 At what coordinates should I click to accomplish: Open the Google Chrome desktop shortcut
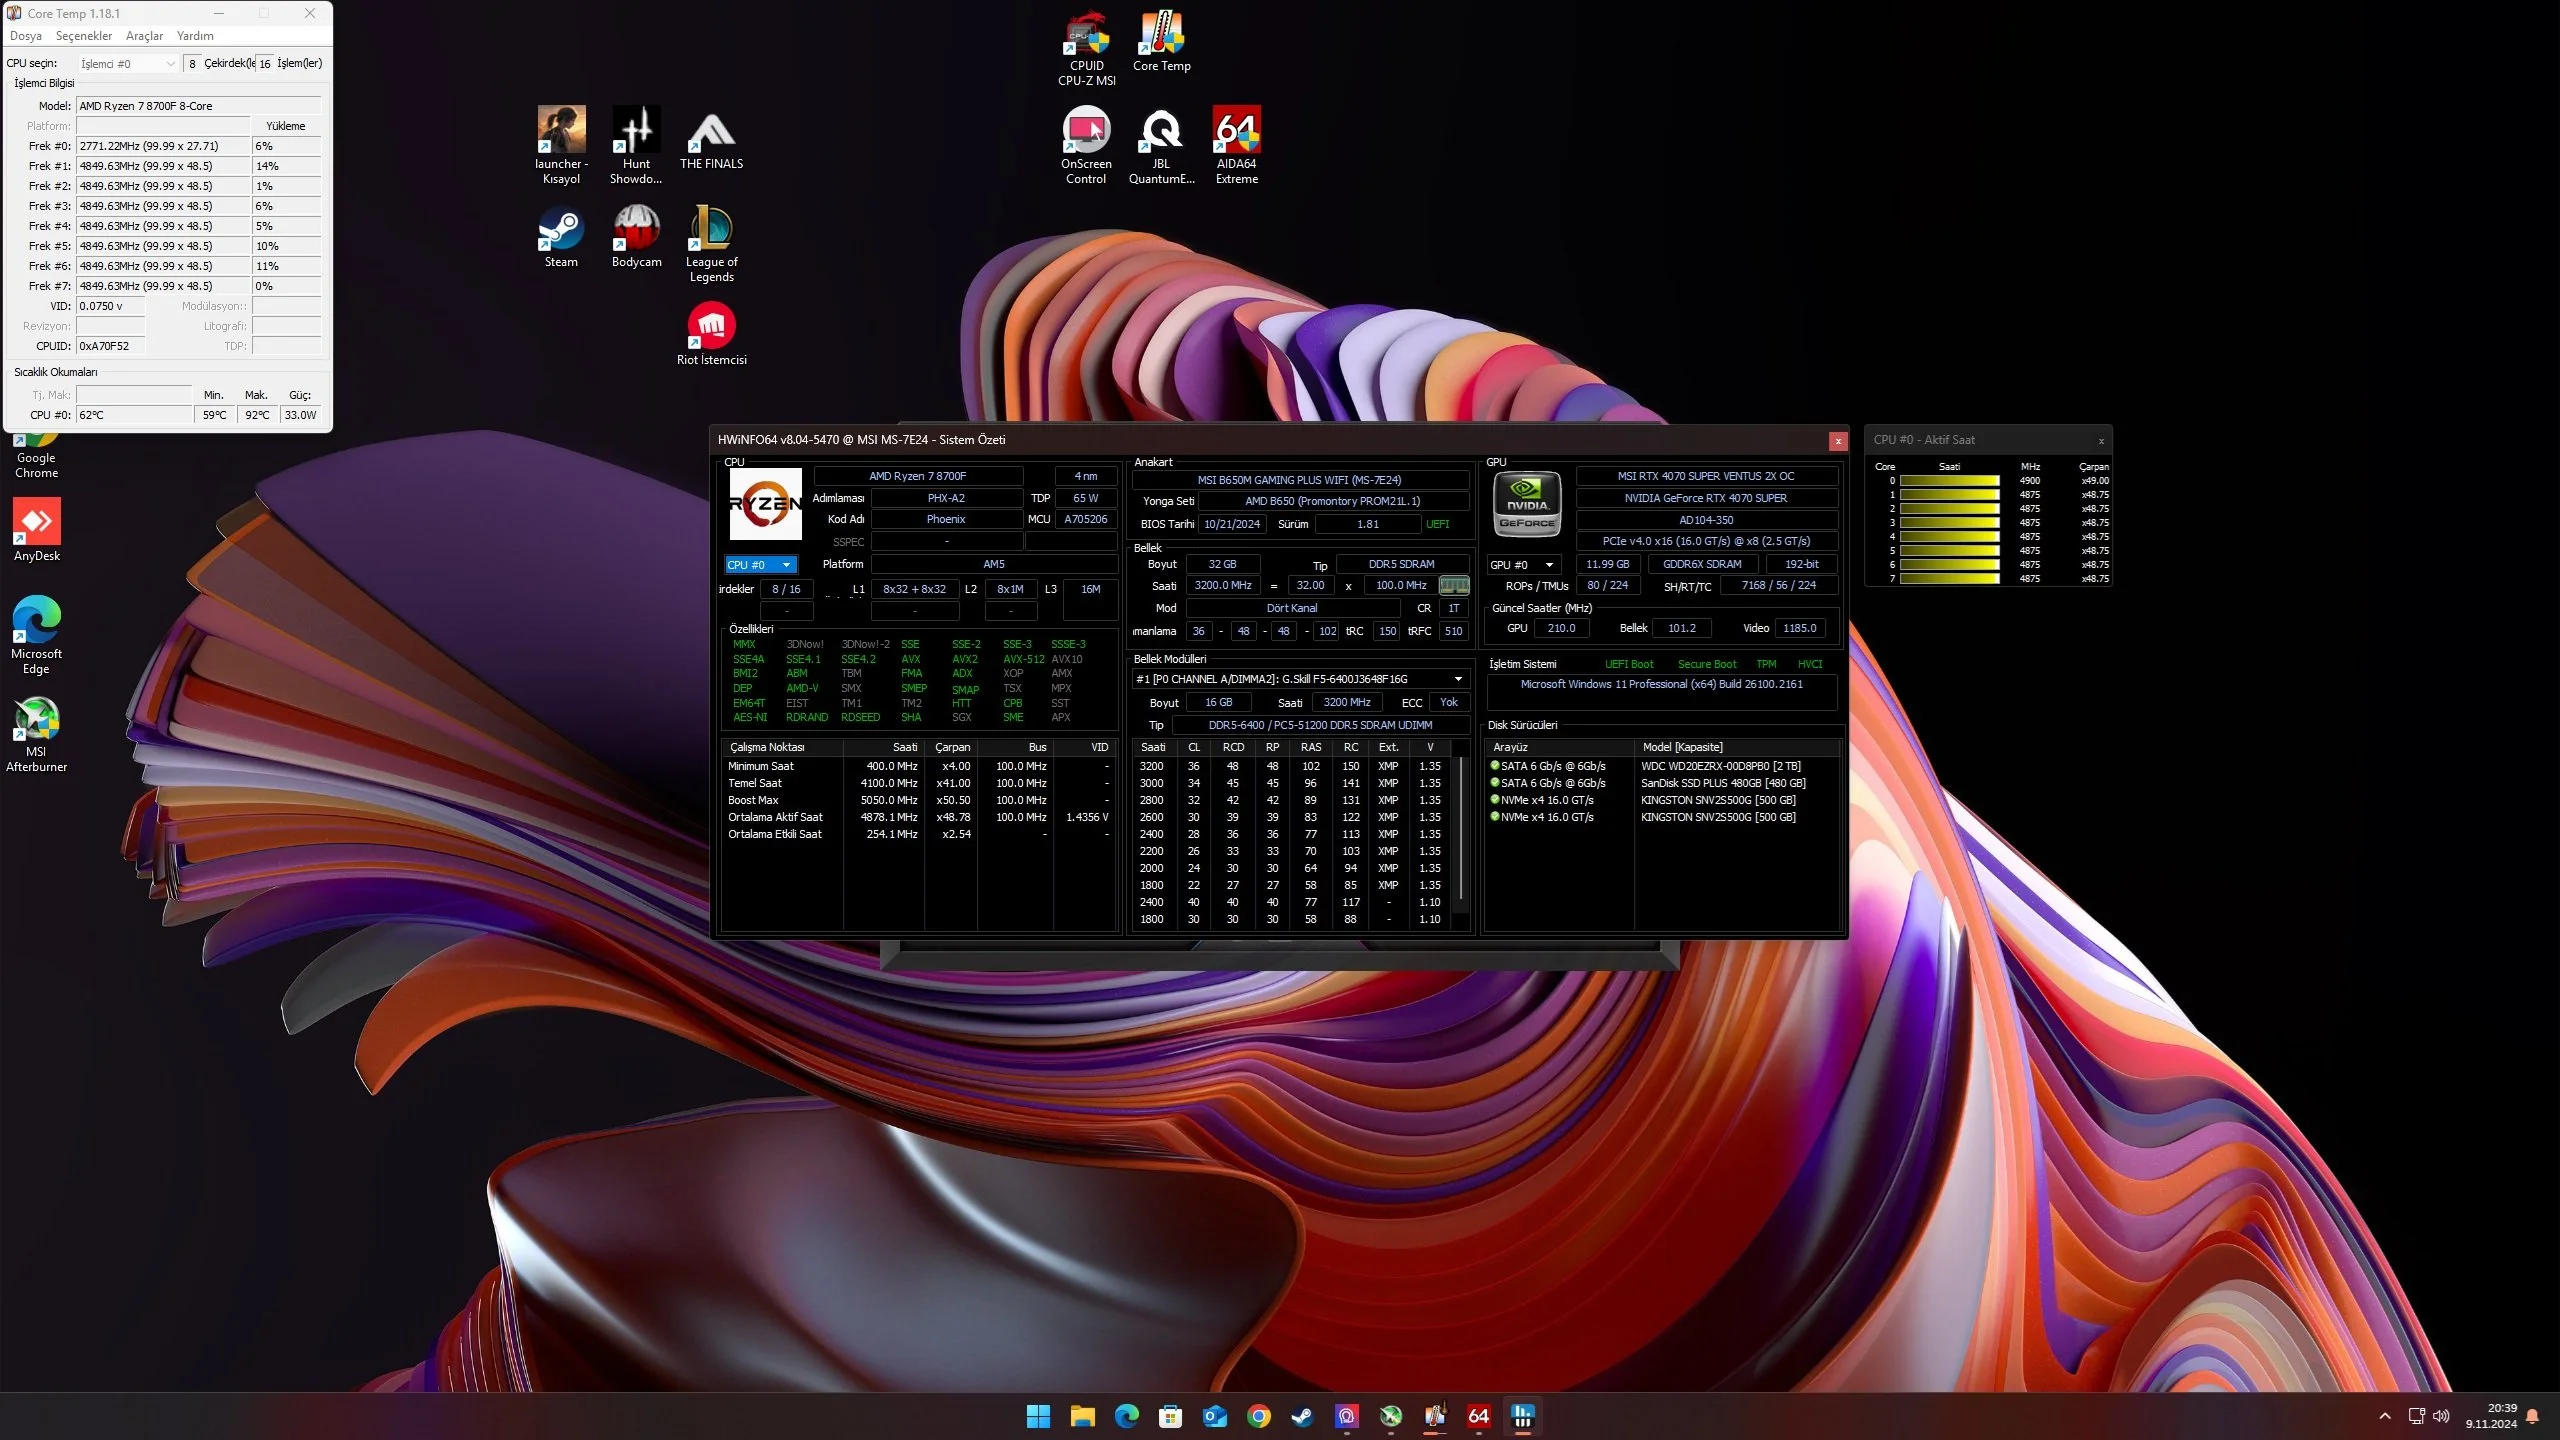tap(37, 456)
